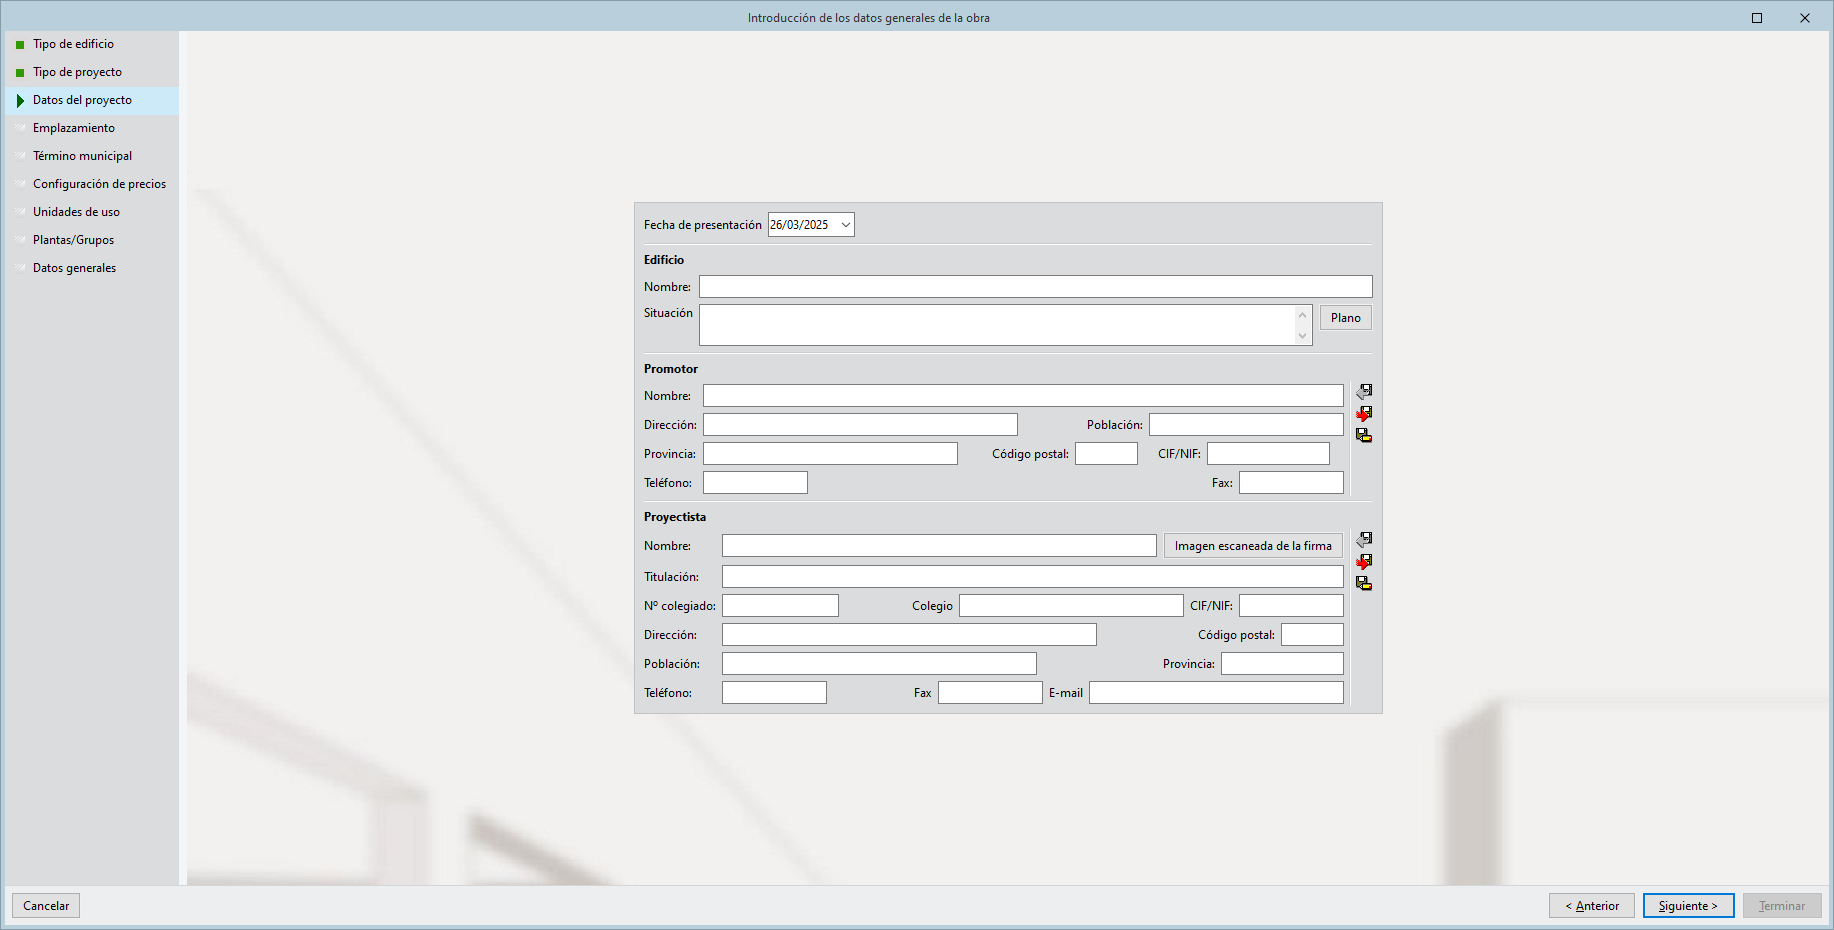The width and height of the screenshot is (1834, 930).
Task: Go back with the Anterior button
Action: click(1592, 906)
